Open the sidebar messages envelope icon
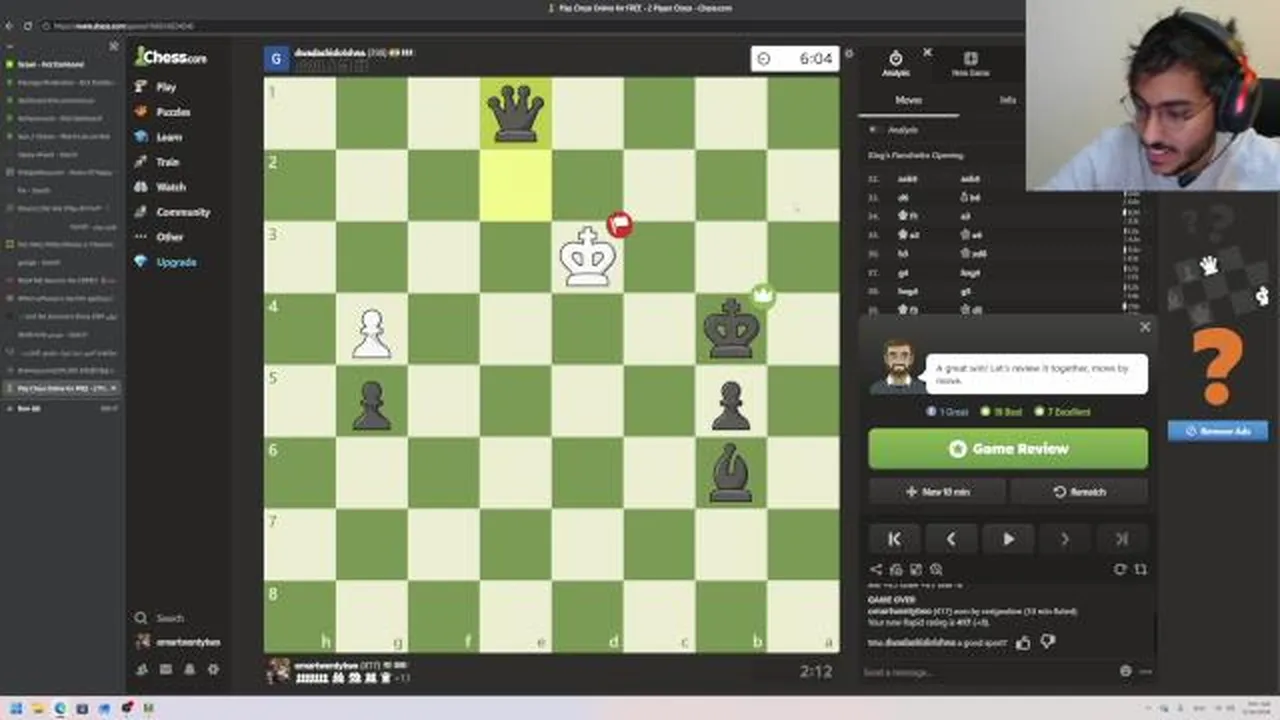This screenshot has height=720, width=1280. 165,669
